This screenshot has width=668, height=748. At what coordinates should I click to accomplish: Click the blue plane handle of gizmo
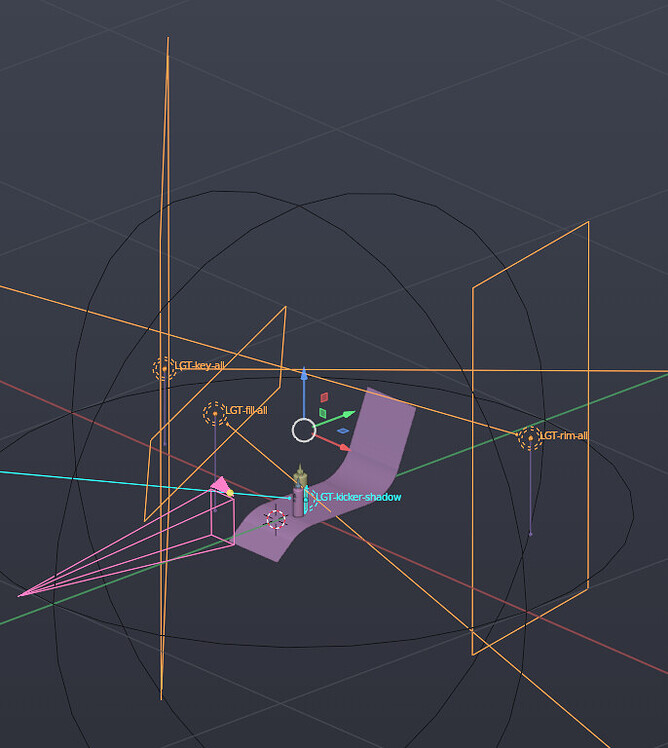tap(343, 431)
